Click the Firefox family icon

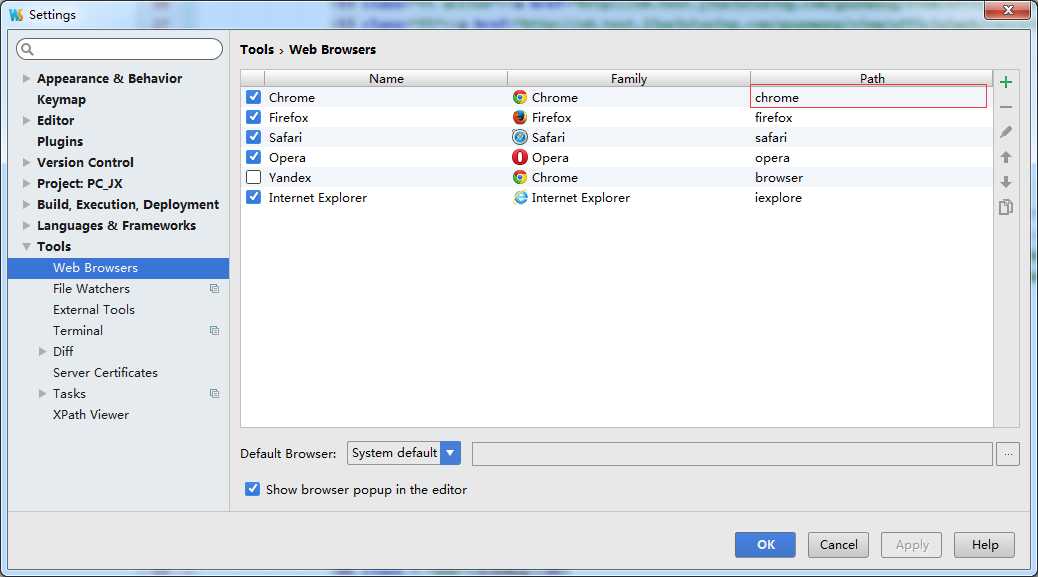pyautogui.click(x=520, y=117)
